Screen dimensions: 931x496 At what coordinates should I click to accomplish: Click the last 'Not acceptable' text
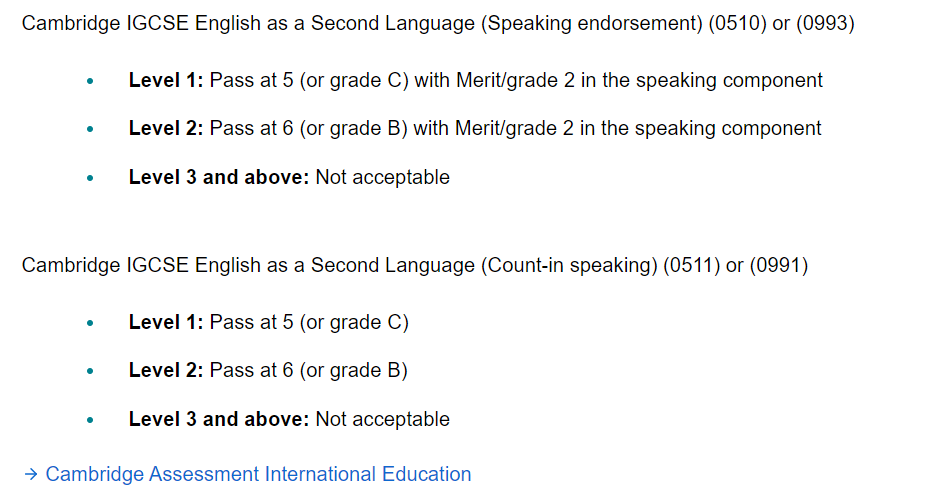(382, 419)
